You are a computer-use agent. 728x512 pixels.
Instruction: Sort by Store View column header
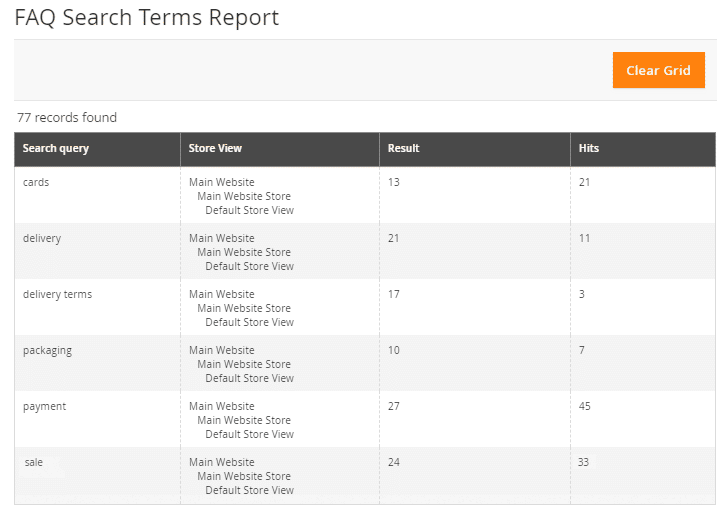pyautogui.click(x=215, y=148)
